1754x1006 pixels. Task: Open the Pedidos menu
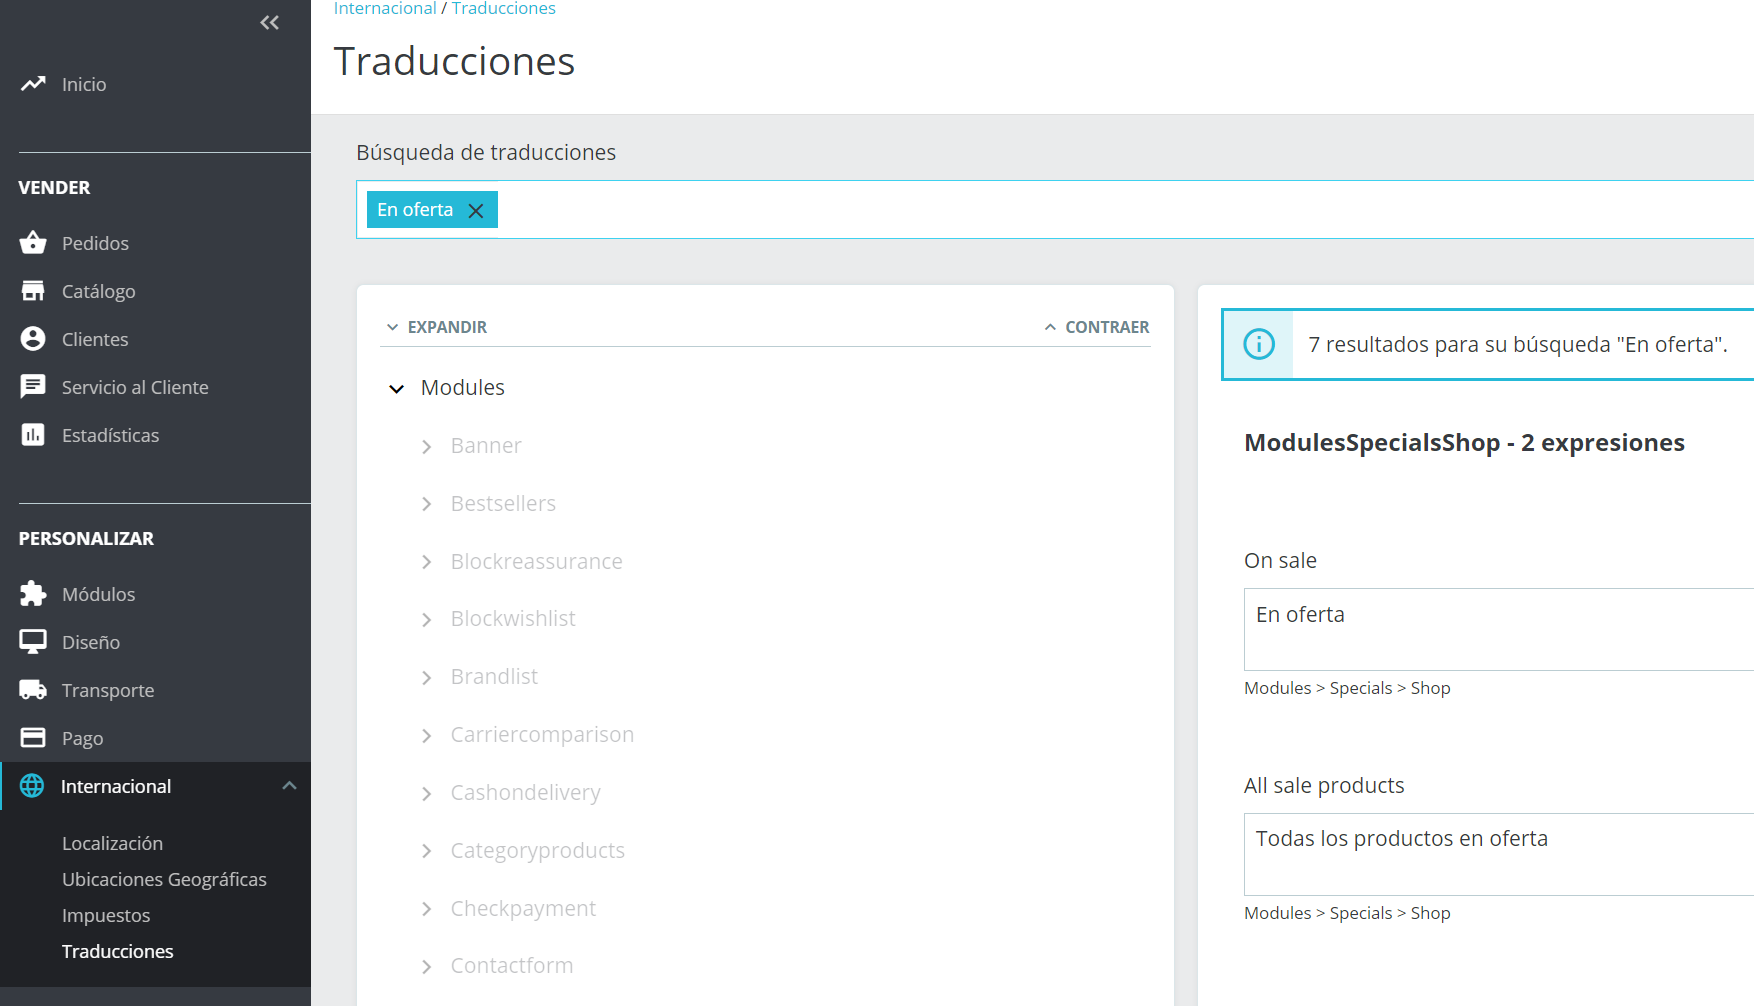tap(95, 243)
